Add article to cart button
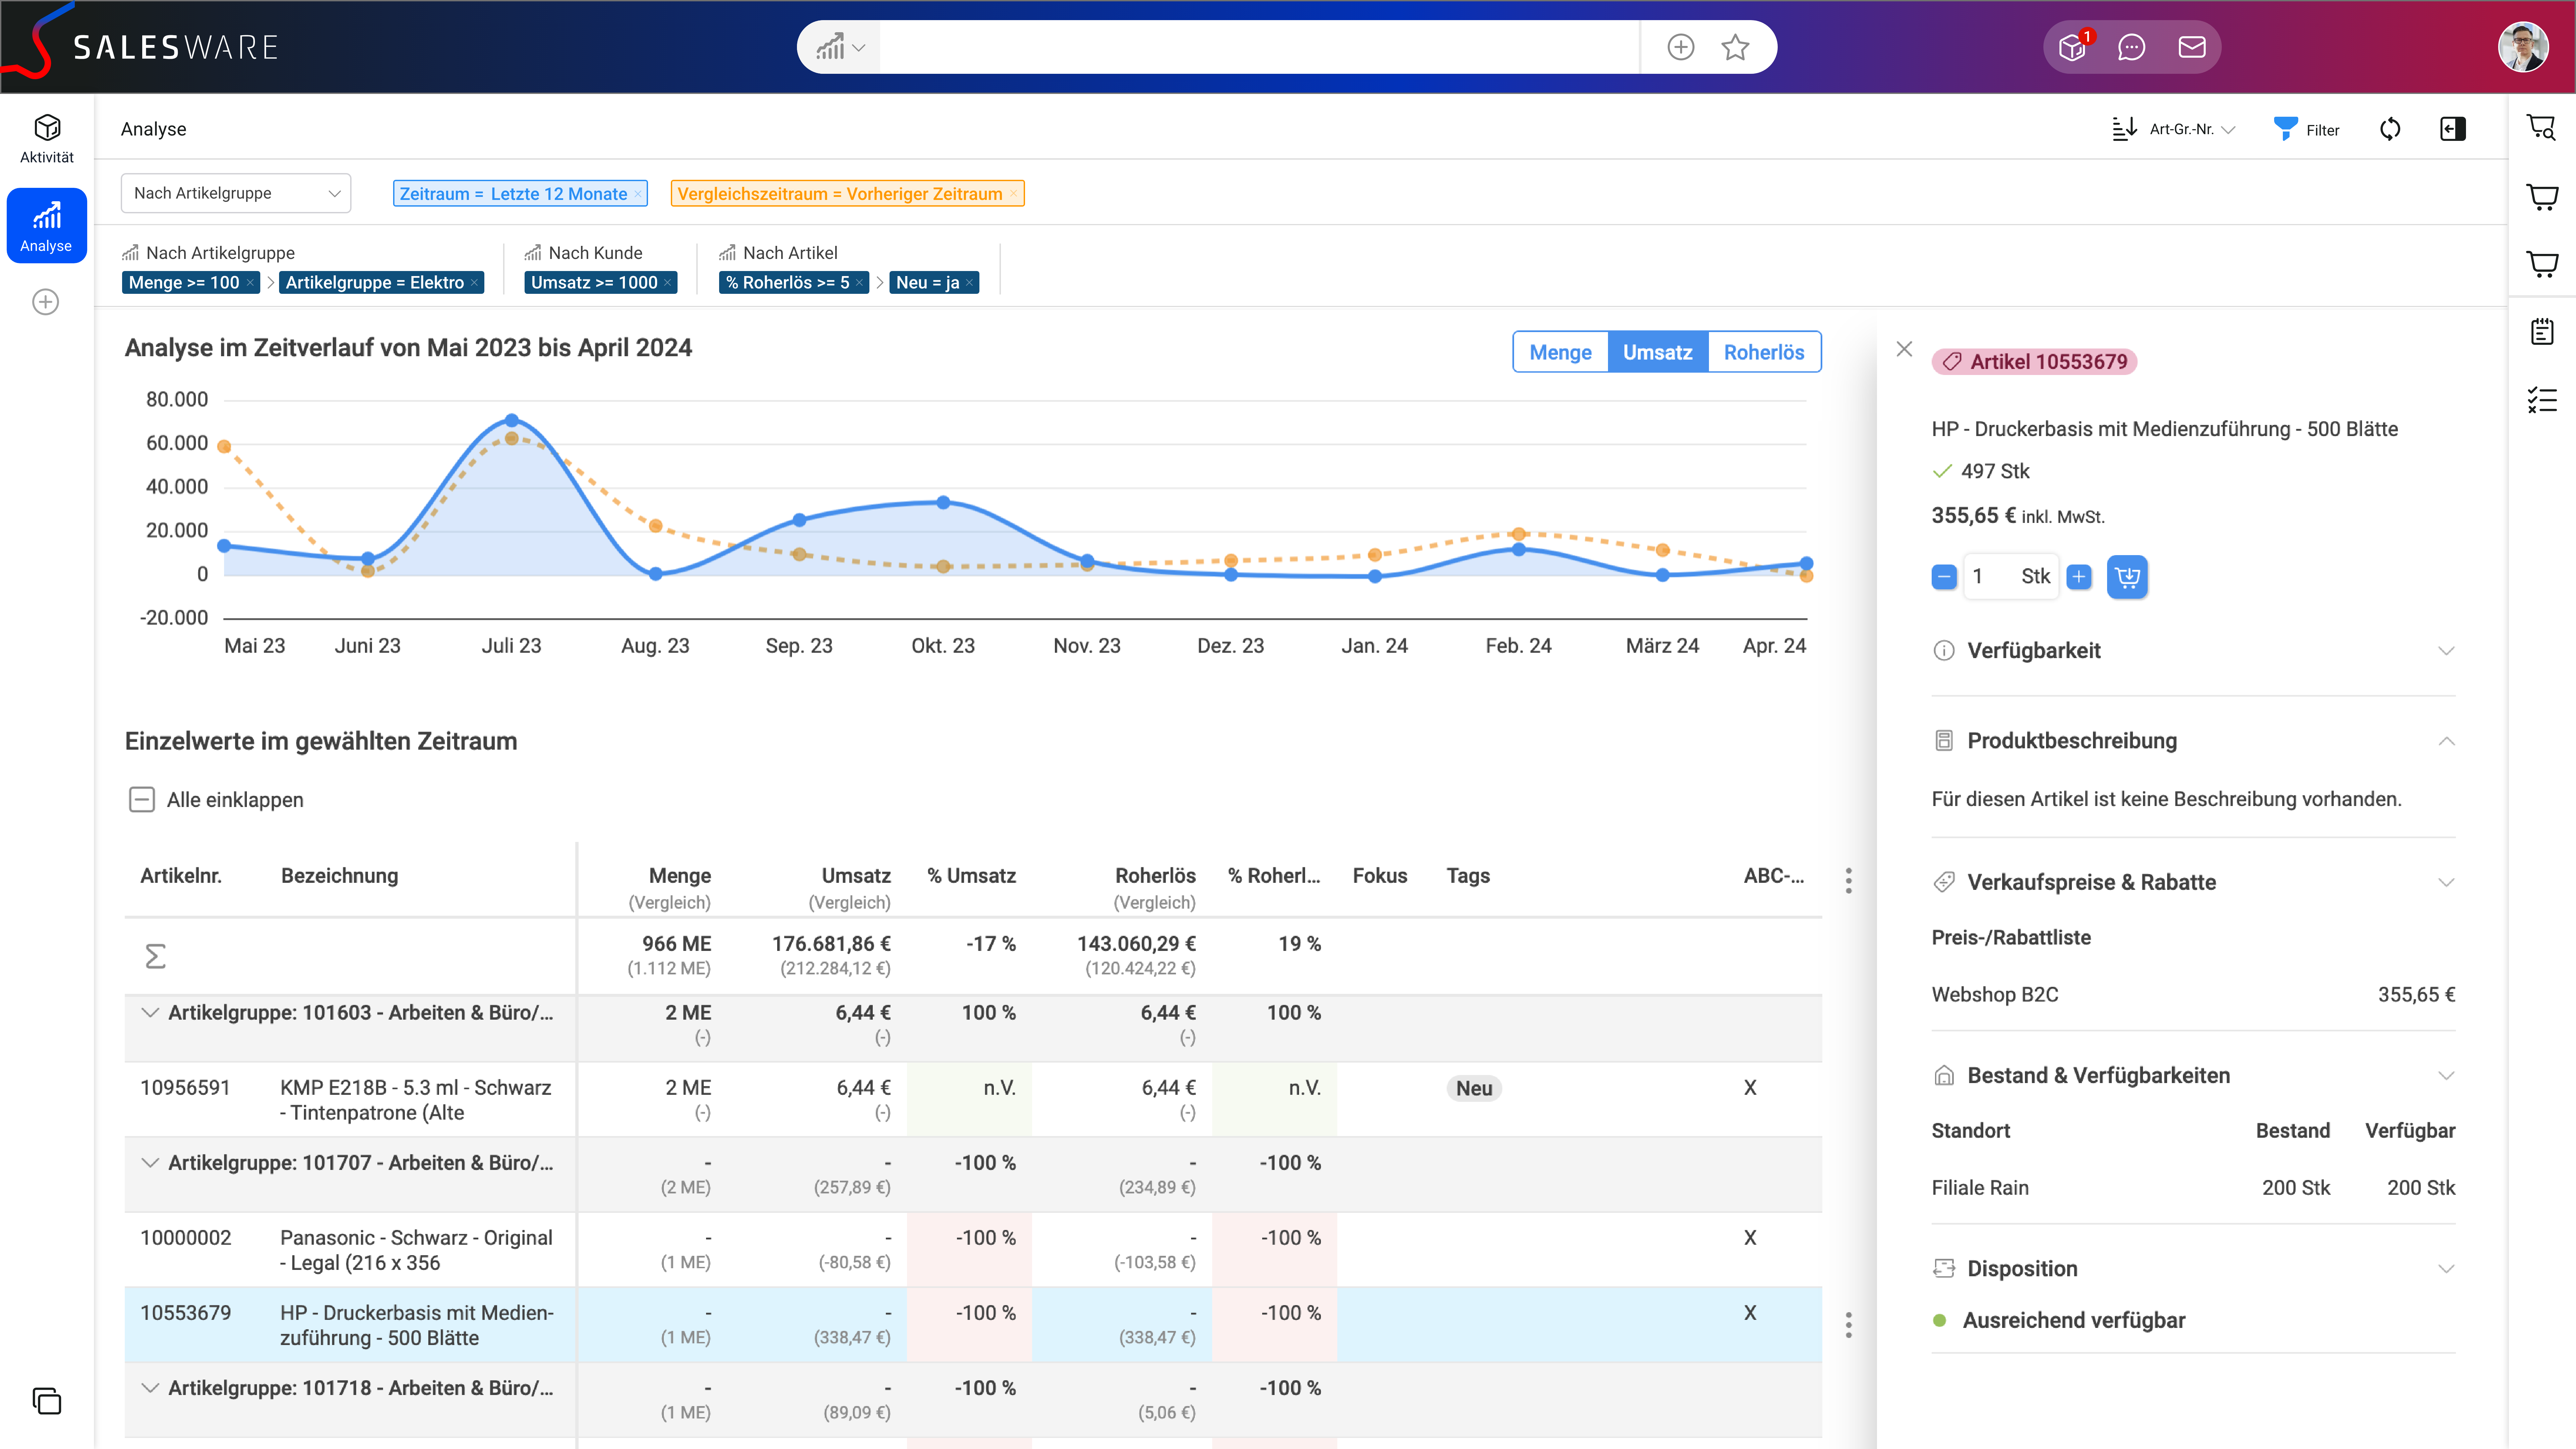The height and width of the screenshot is (1449, 2576). coord(2127,577)
